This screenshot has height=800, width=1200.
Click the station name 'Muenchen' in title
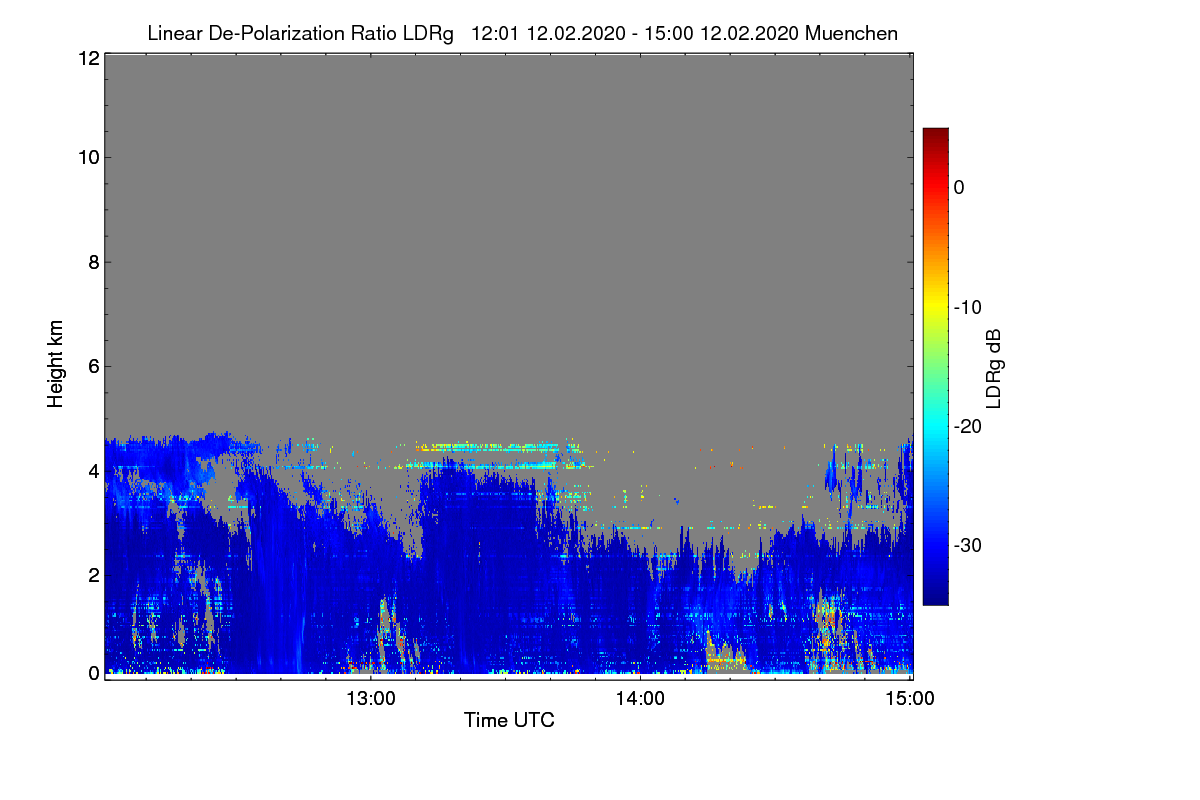(x=851, y=33)
